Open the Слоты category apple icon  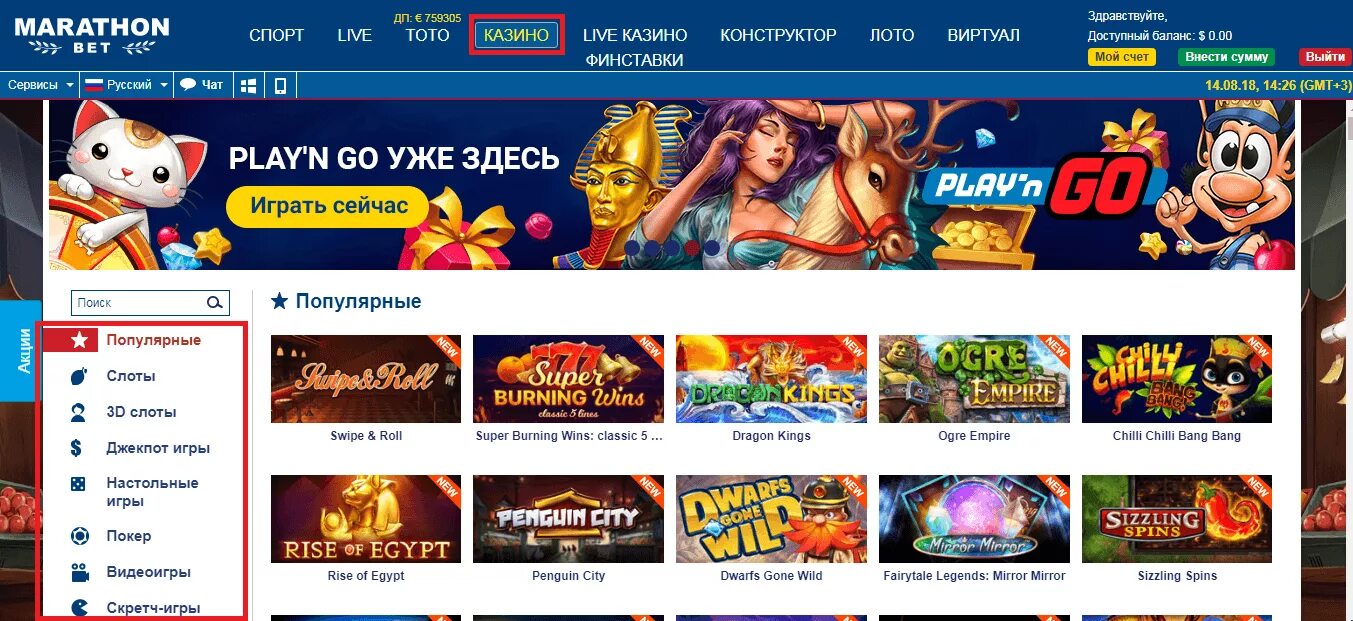click(x=79, y=377)
